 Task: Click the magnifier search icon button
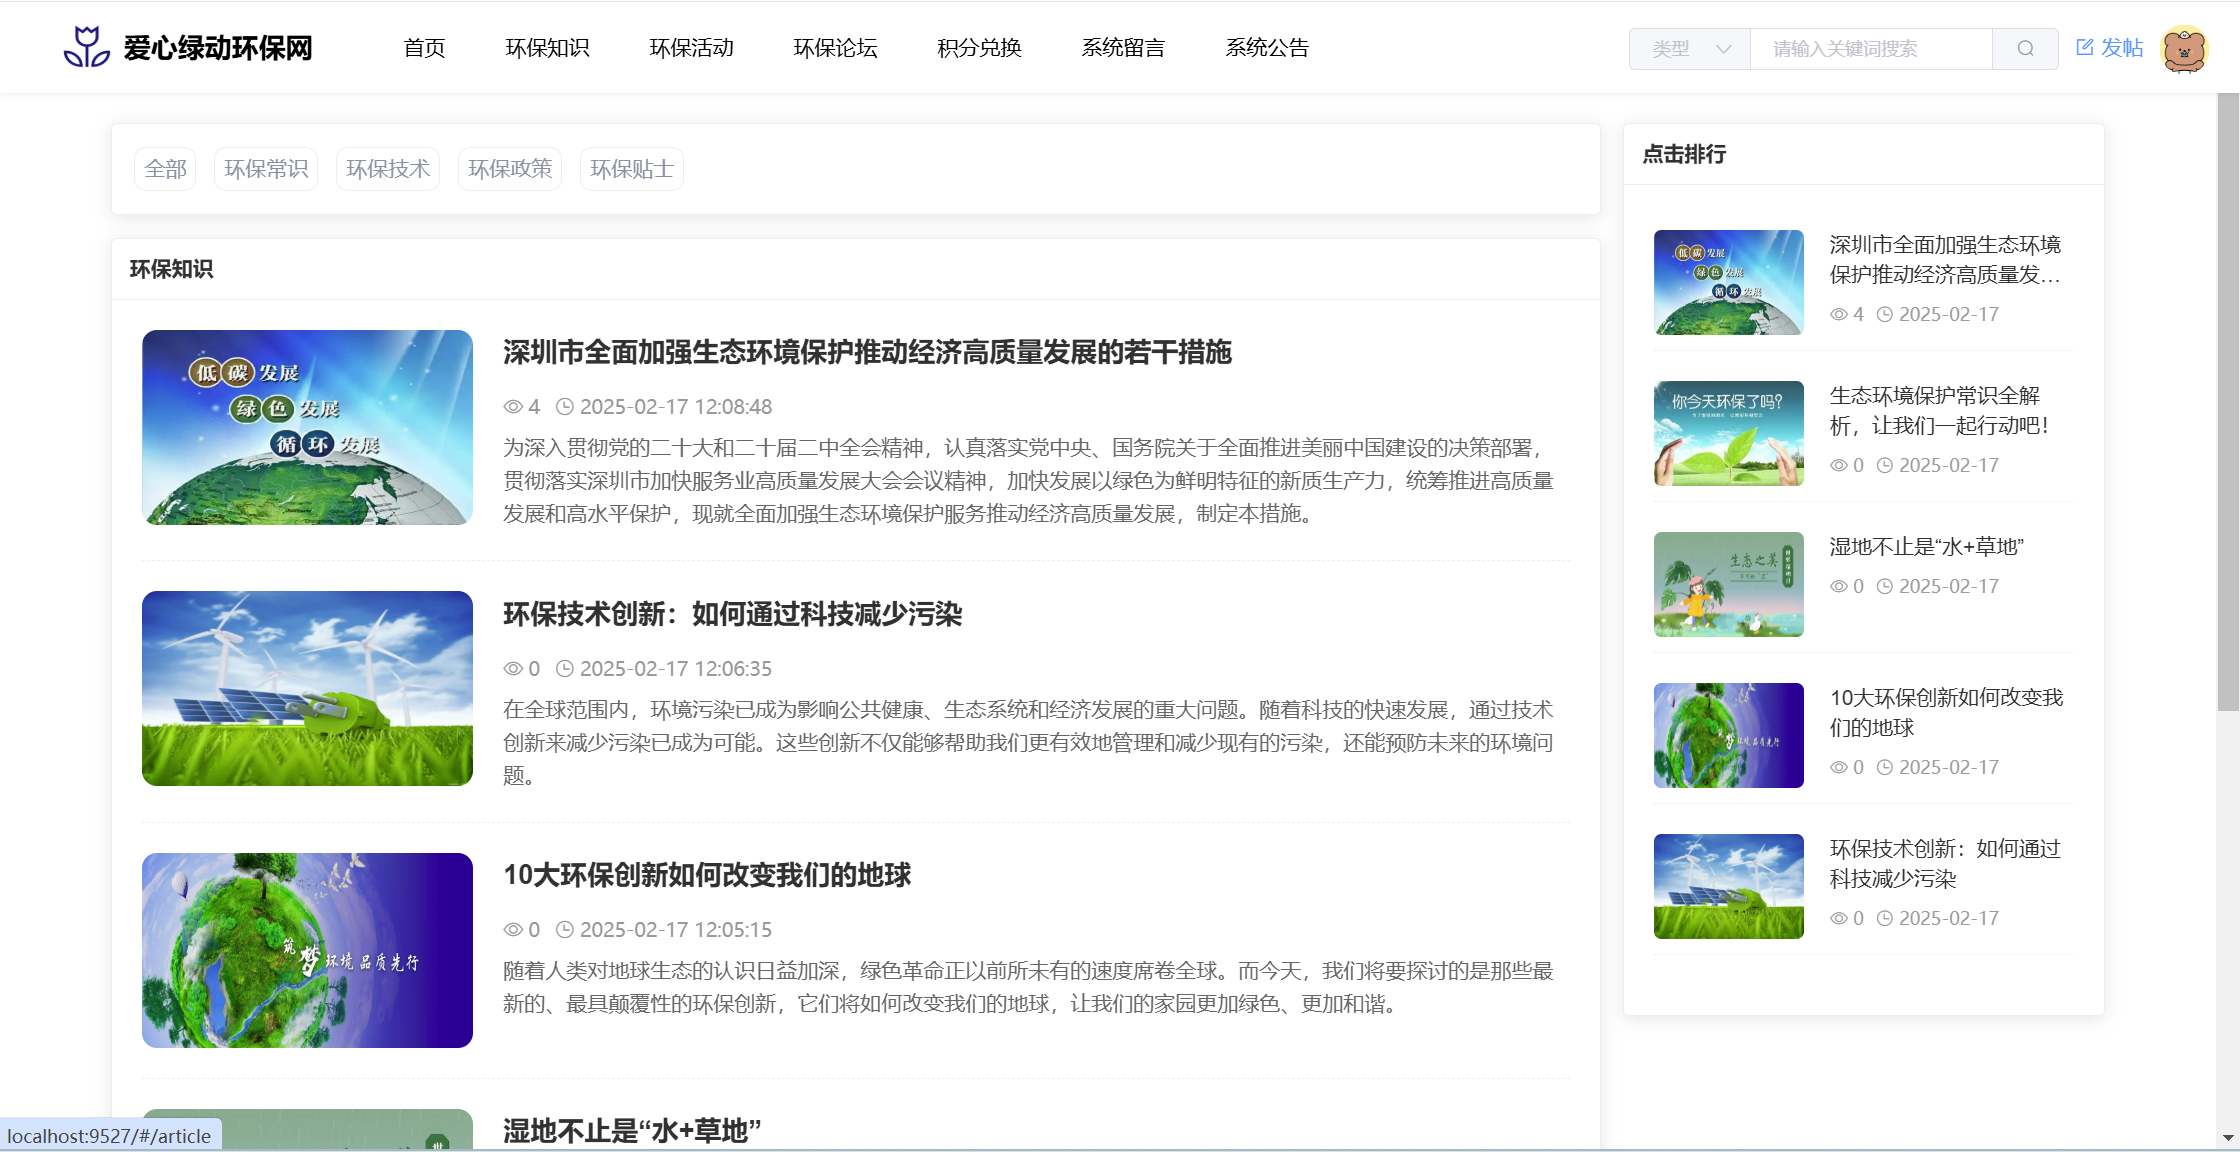click(x=2025, y=49)
